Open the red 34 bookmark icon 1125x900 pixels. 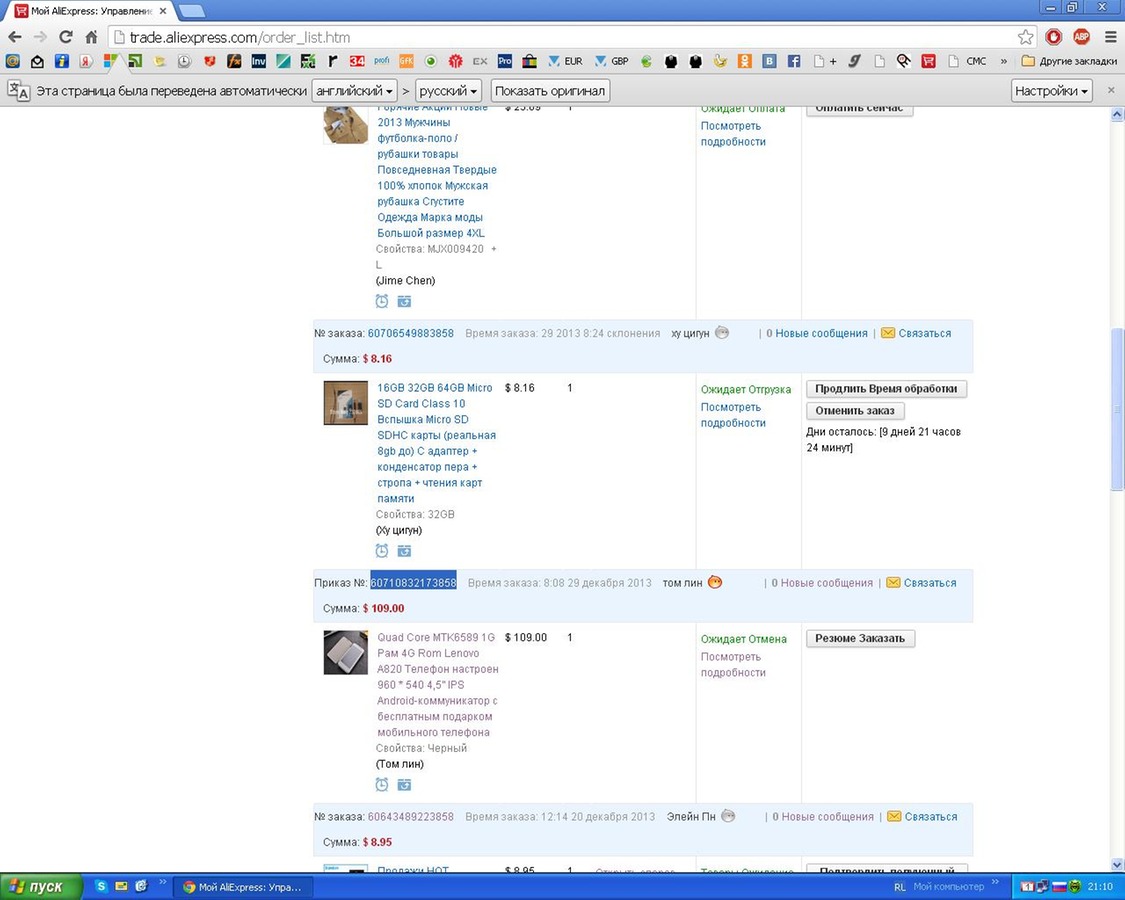[357, 62]
